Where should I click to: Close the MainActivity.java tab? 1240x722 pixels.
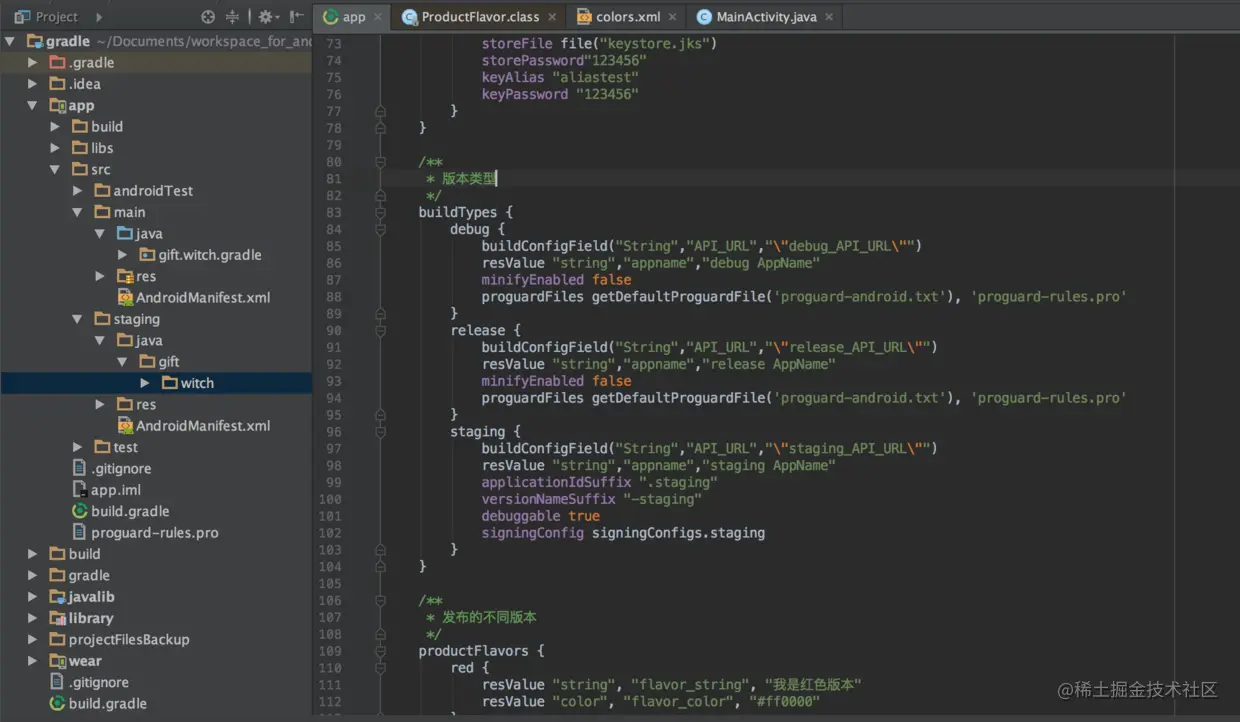[829, 17]
